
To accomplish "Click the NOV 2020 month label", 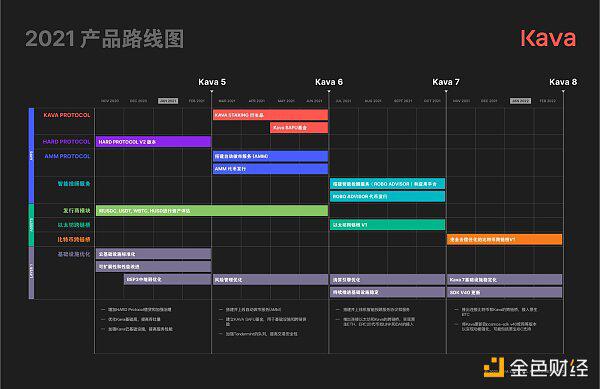I will coord(110,101).
